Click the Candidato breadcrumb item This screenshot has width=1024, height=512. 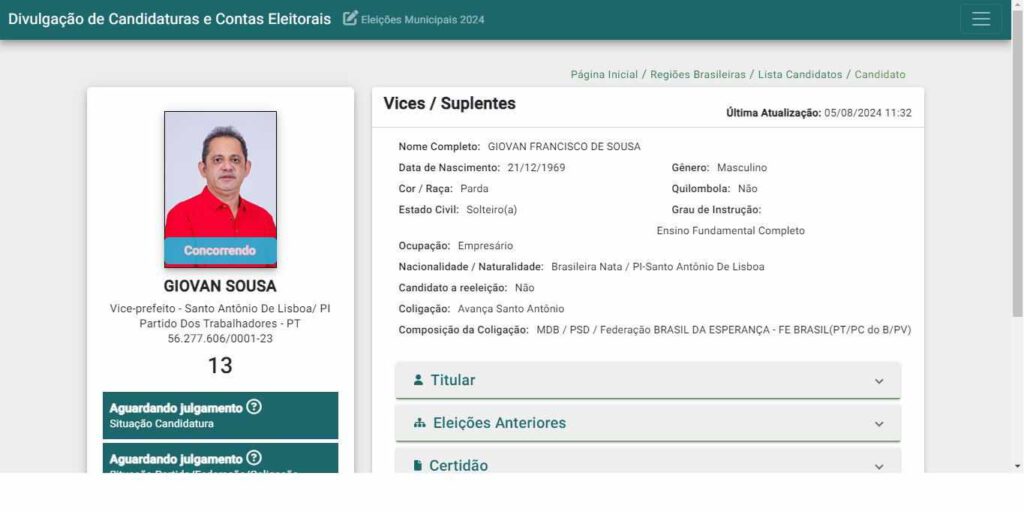(880, 74)
